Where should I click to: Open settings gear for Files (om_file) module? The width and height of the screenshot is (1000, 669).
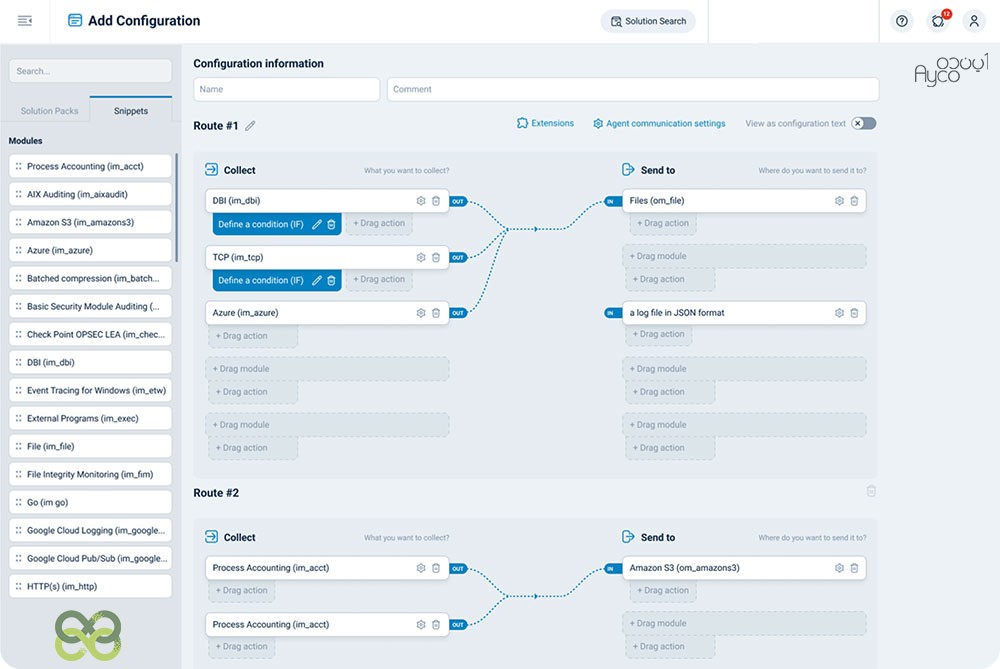click(x=839, y=201)
